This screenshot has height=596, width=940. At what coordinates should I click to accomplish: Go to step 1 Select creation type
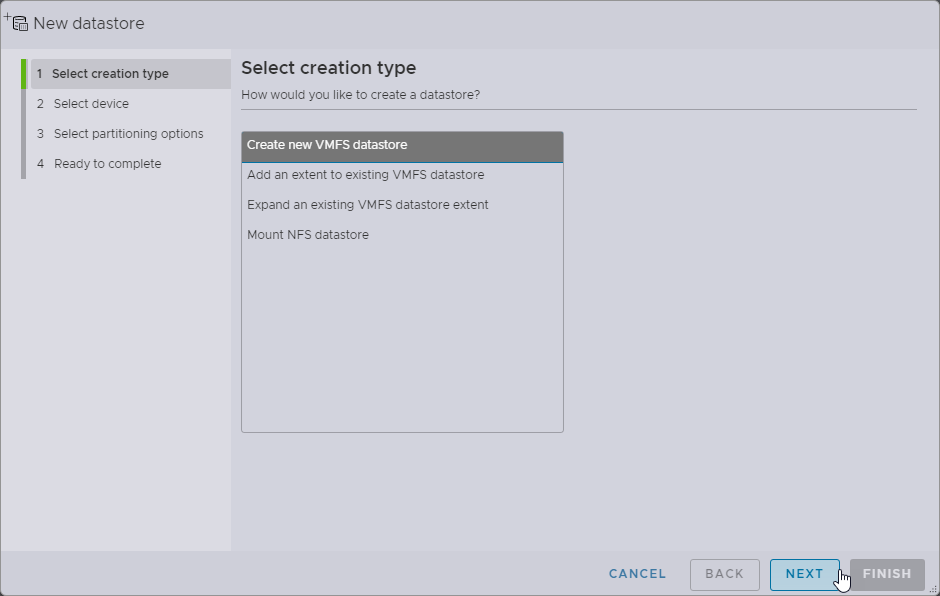pos(110,74)
